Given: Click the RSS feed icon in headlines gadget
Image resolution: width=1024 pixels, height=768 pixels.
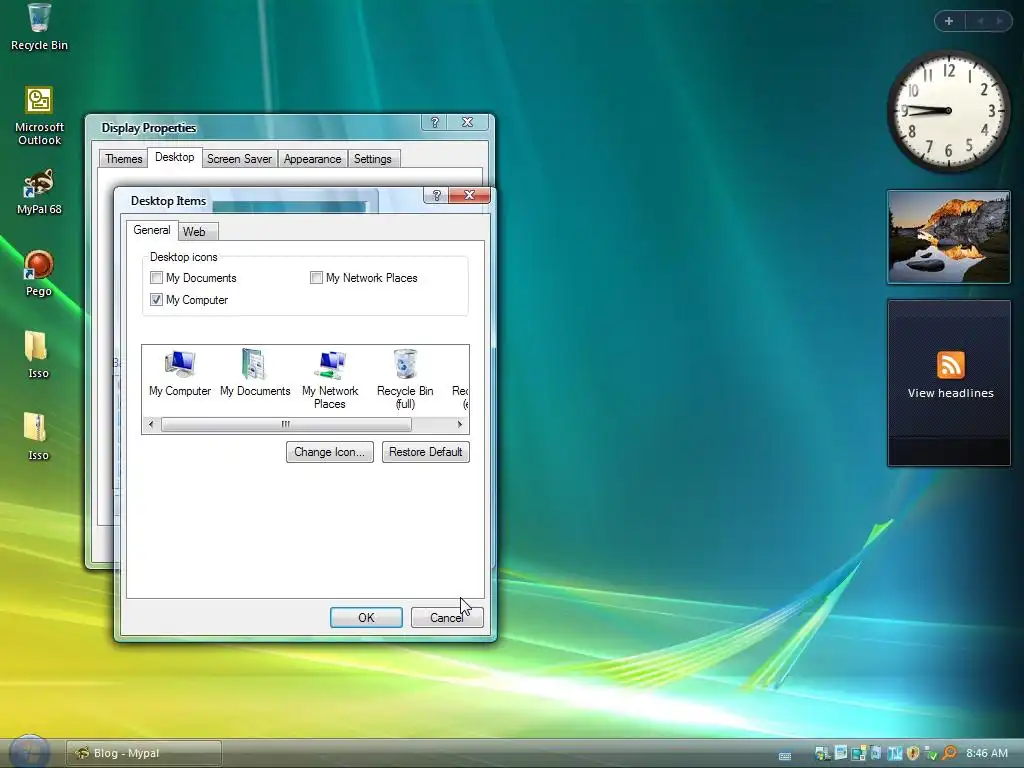Looking at the screenshot, I should 950,365.
